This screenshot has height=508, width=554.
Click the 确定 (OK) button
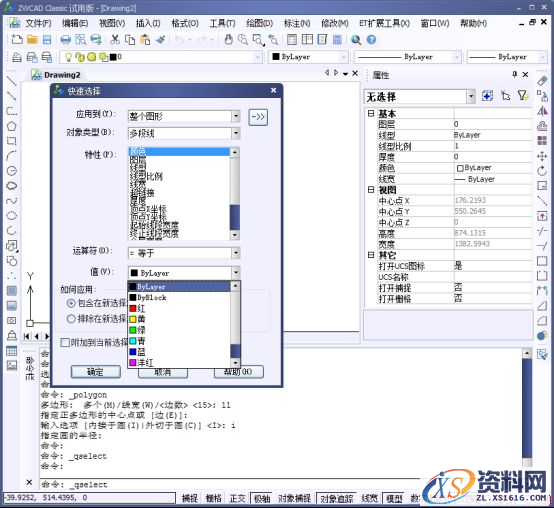pos(95,372)
